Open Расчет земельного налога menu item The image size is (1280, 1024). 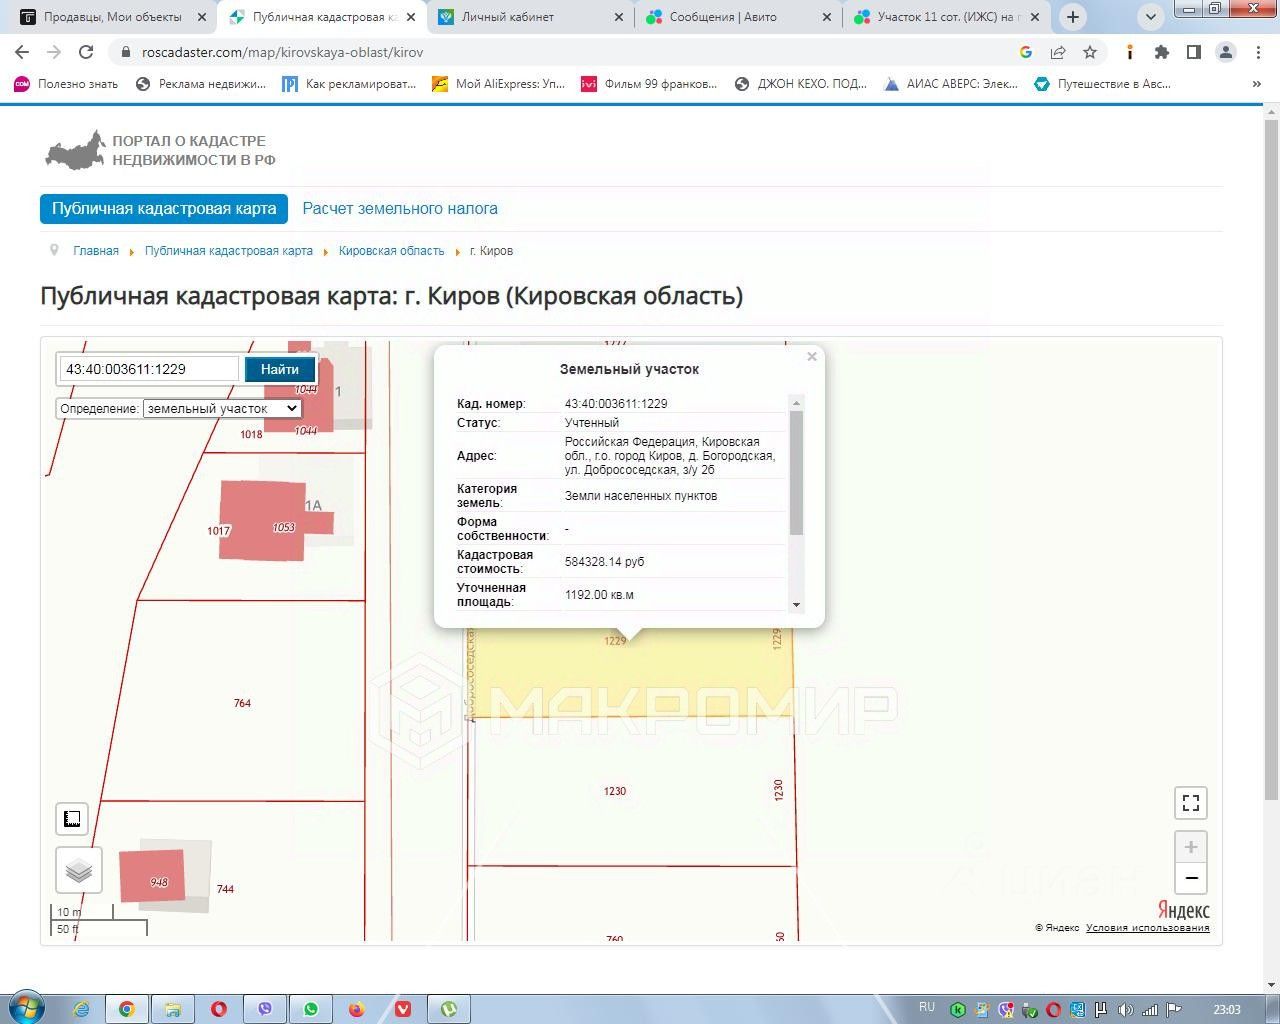coord(400,209)
